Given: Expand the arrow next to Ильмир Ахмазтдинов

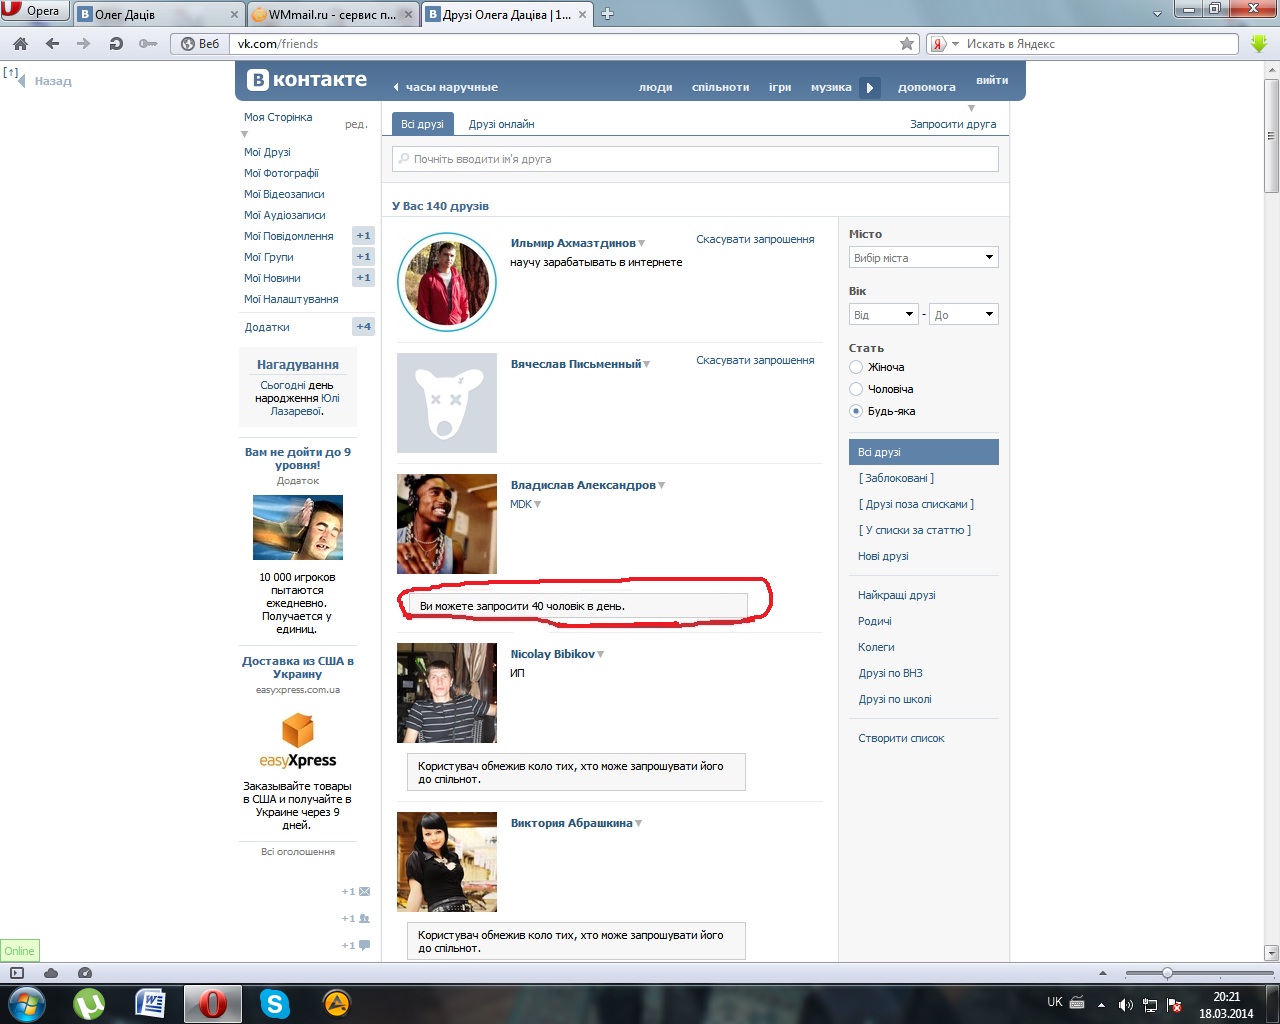Looking at the screenshot, I should coord(642,244).
